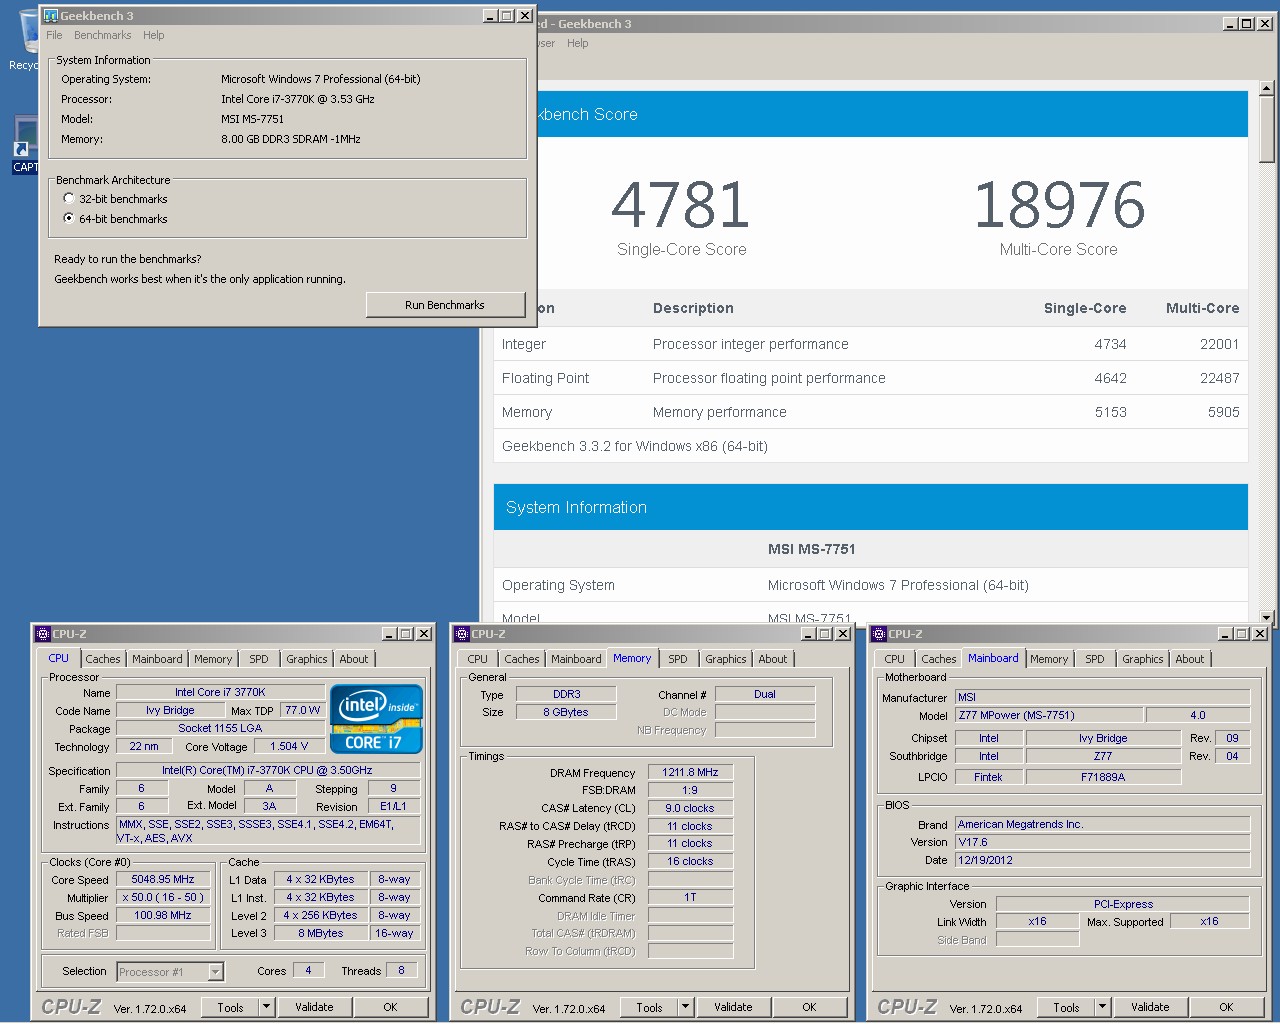Click the Integer row in results table

871,344
